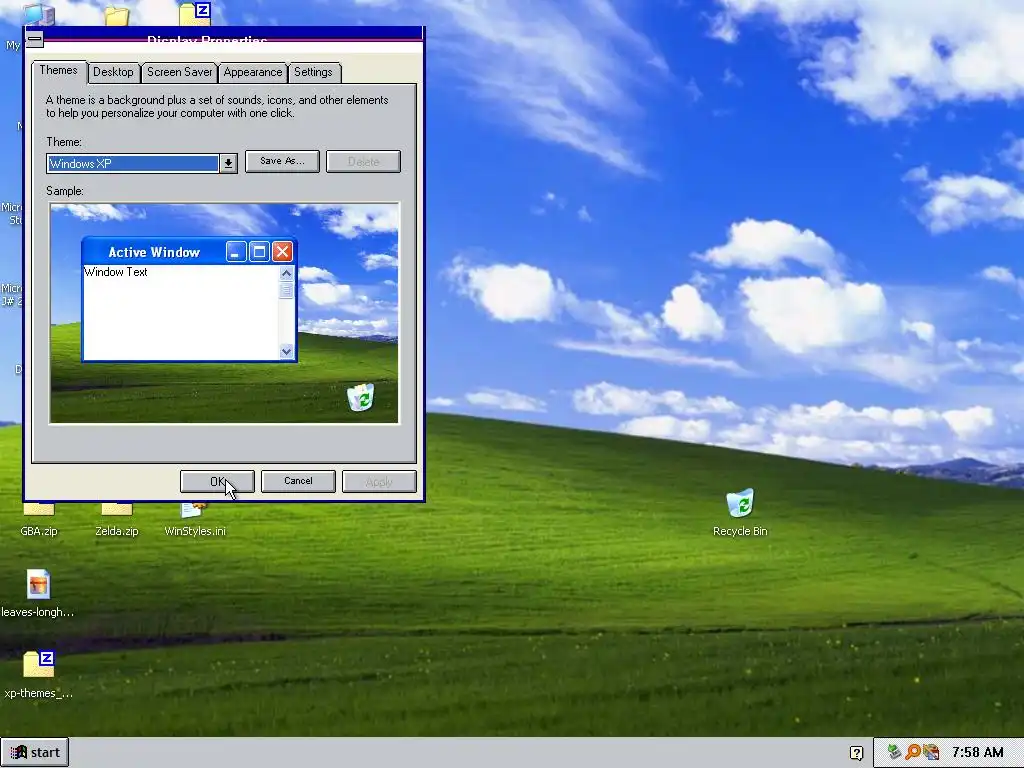
Task: Switch to the Themes tab
Action: click(58, 71)
